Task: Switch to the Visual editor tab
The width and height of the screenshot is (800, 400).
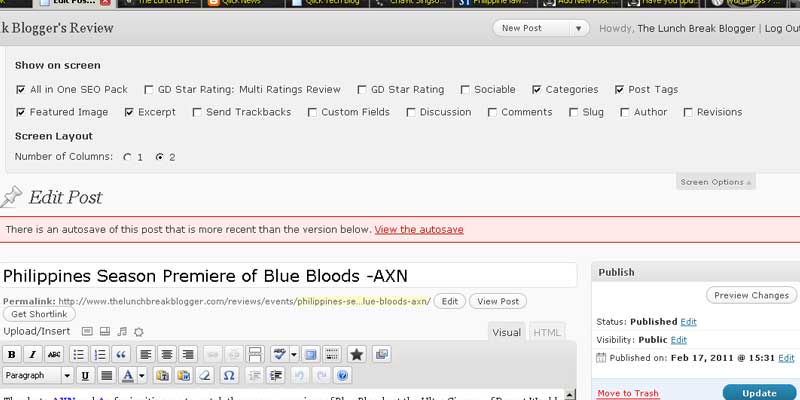Action: (x=507, y=332)
